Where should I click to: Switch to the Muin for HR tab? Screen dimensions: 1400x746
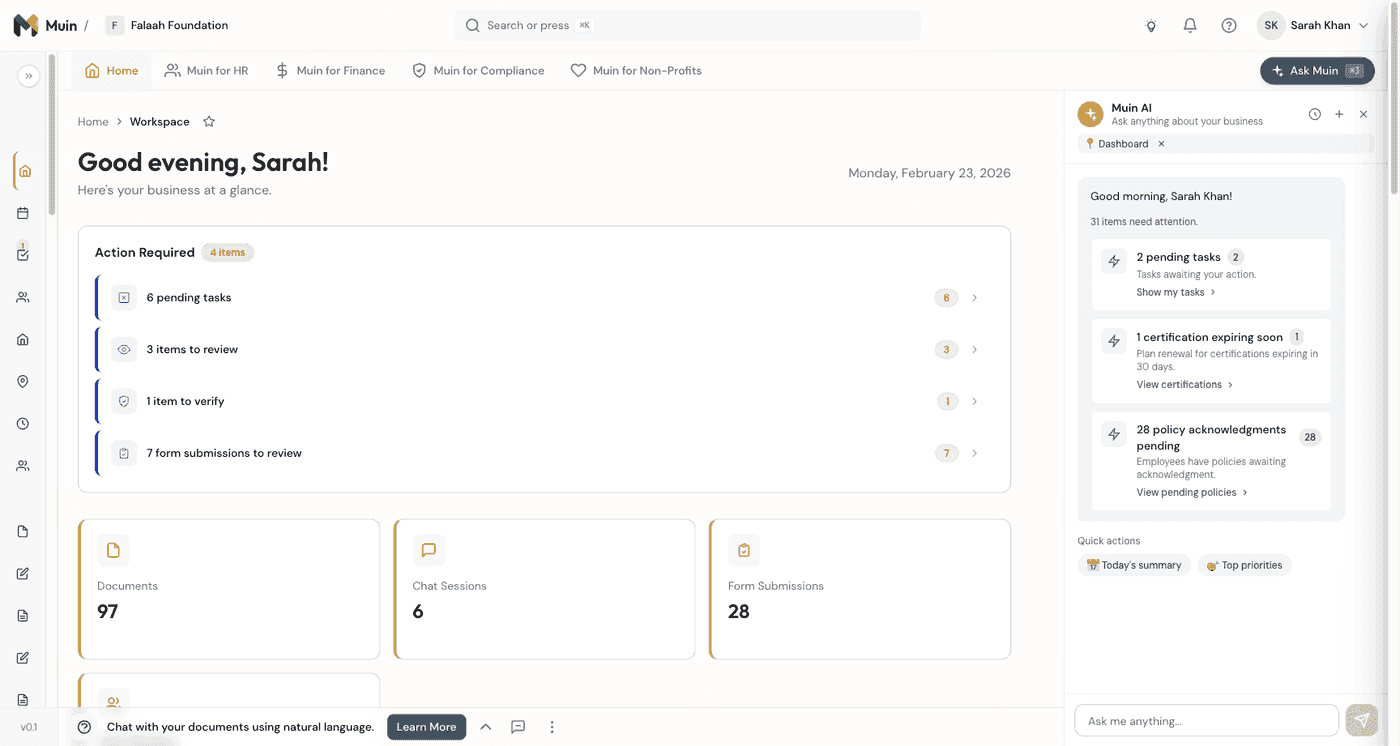(206, 70)
